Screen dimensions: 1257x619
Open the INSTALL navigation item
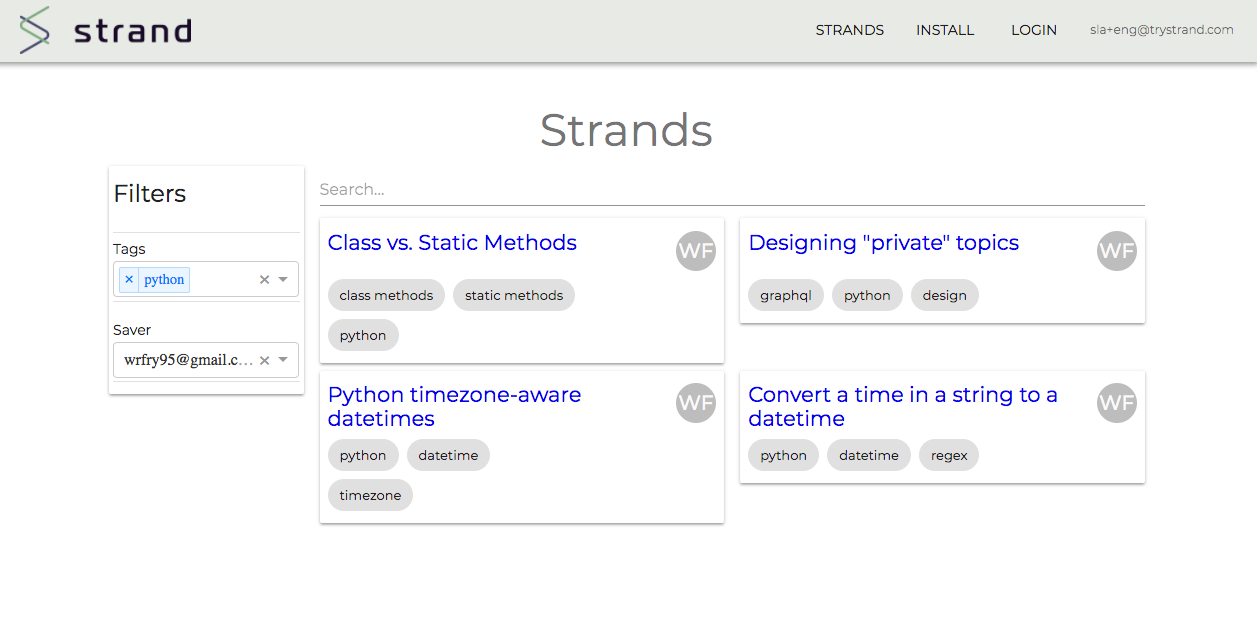945,30
